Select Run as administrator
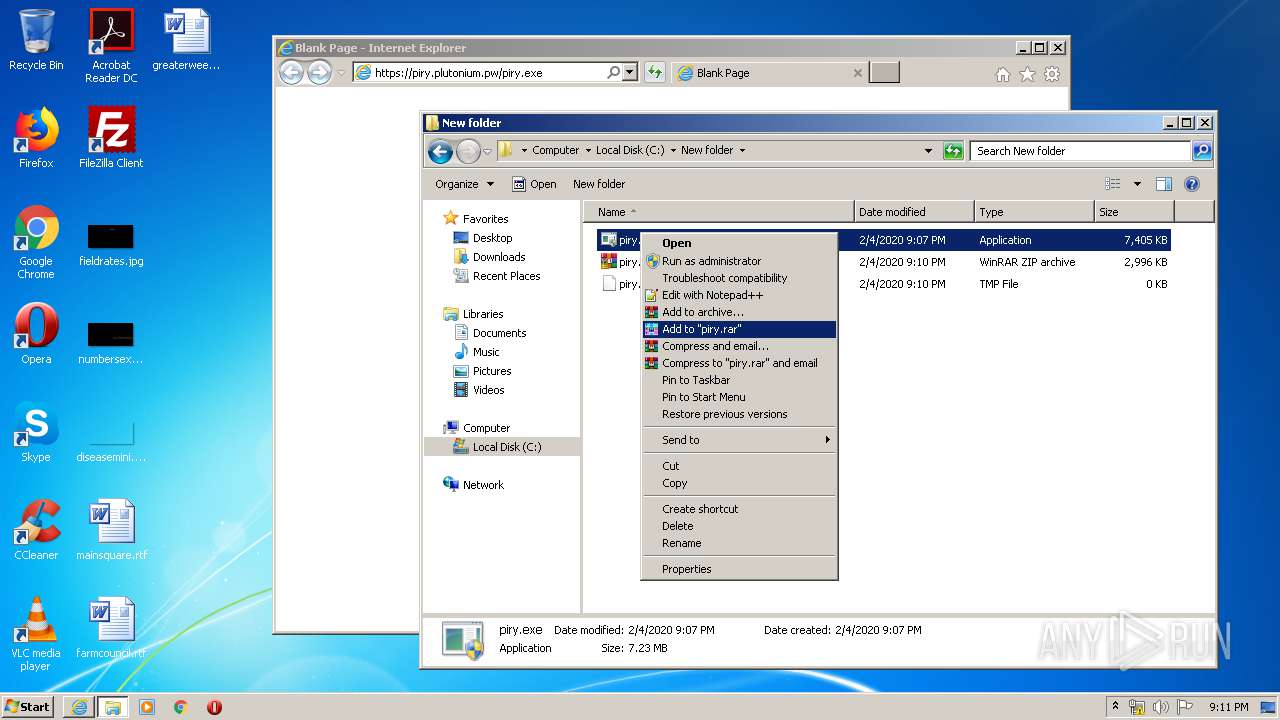 [739, 261]
